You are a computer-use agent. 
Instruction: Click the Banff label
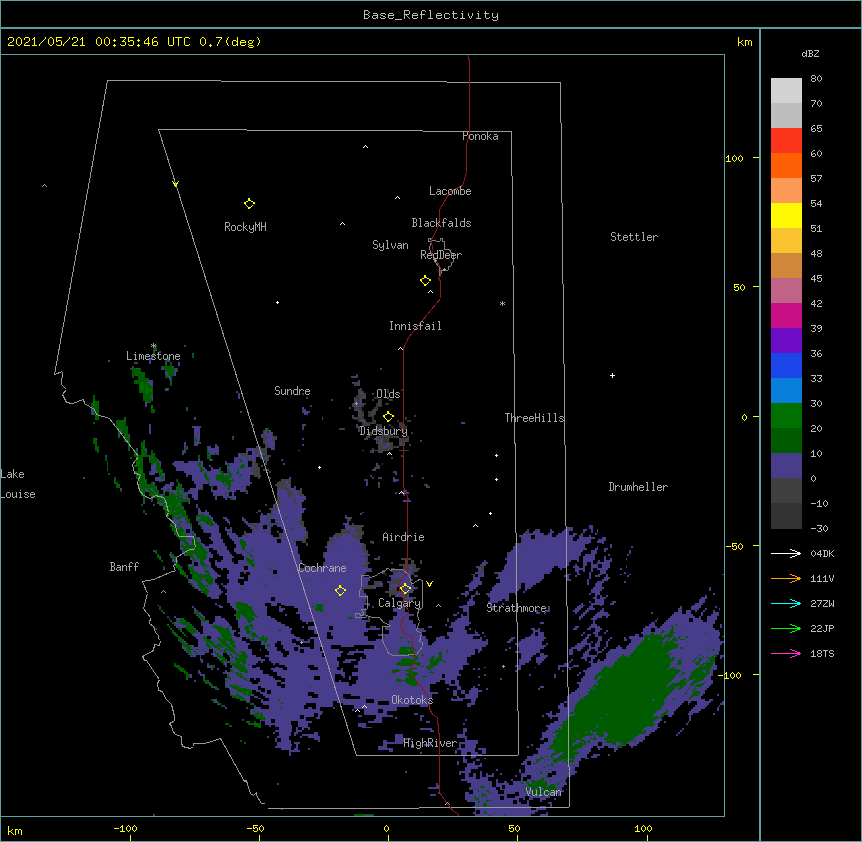[x=124, y=567]
